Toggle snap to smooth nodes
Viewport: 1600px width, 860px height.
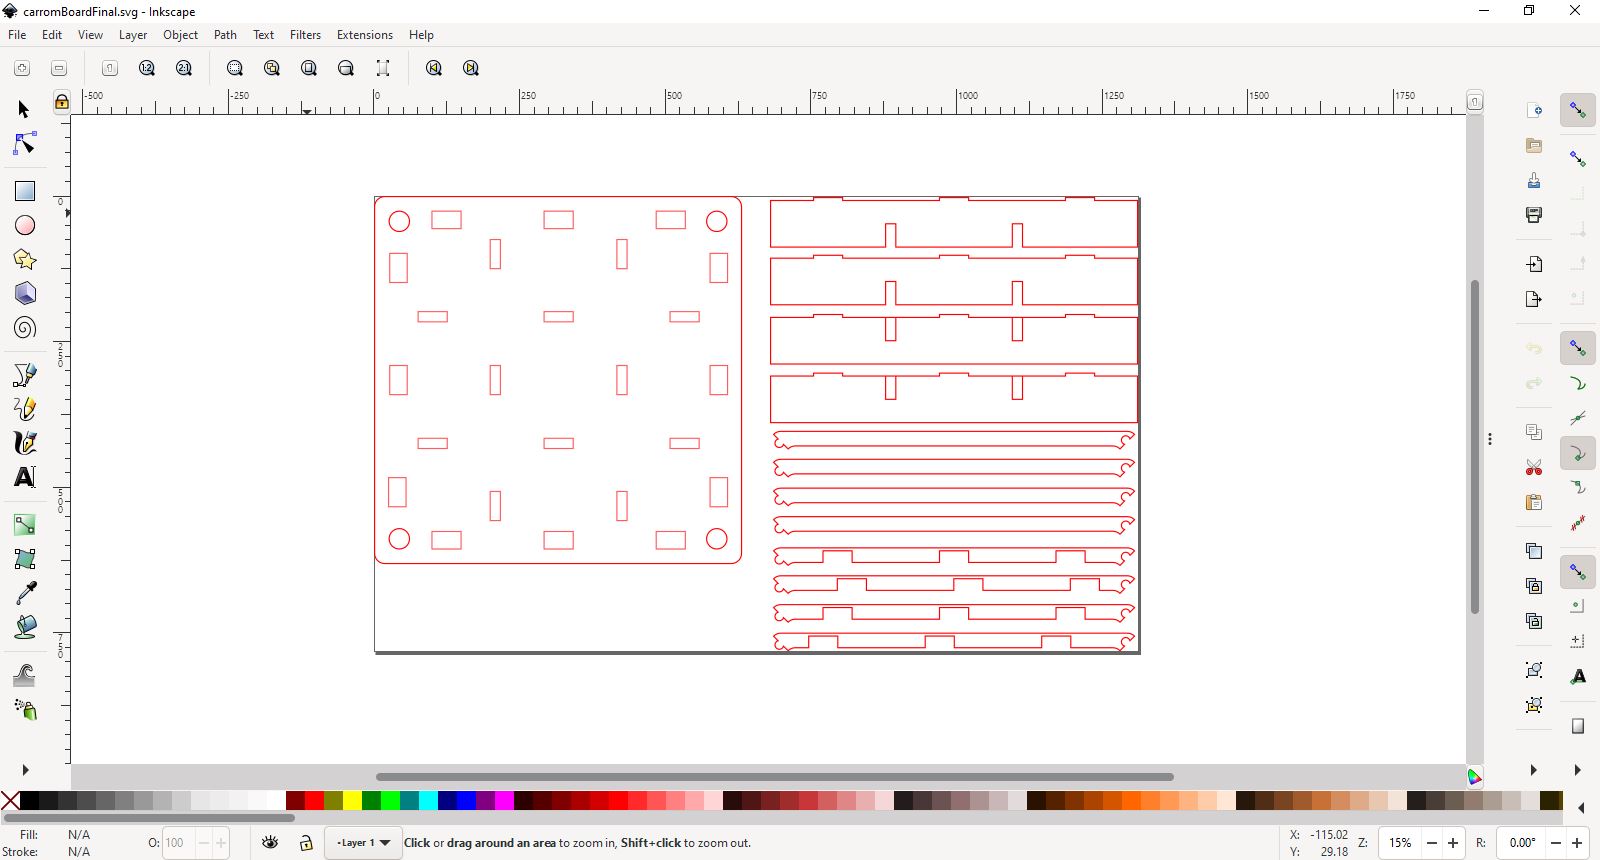click(x=1578, y=488)
